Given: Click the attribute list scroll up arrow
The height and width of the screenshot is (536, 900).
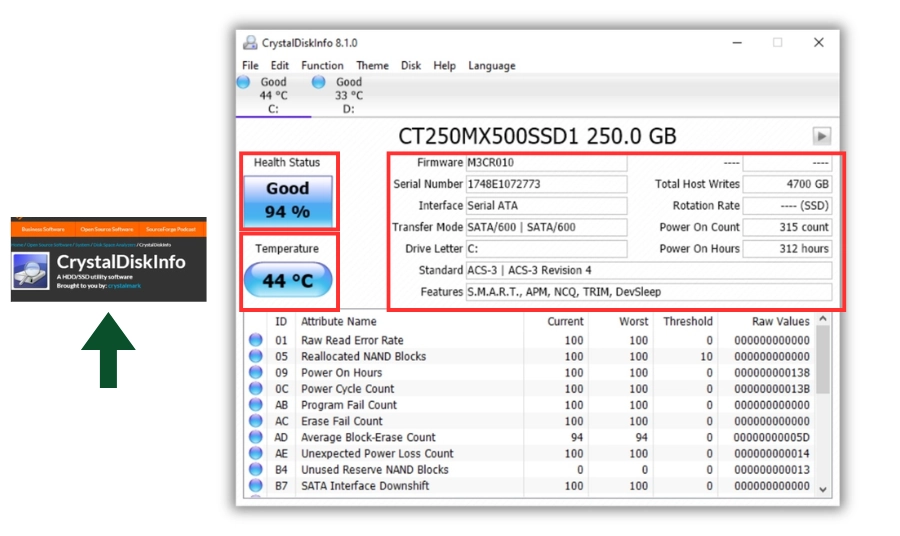Looking at the screenshot, I should tap(823, 319).
